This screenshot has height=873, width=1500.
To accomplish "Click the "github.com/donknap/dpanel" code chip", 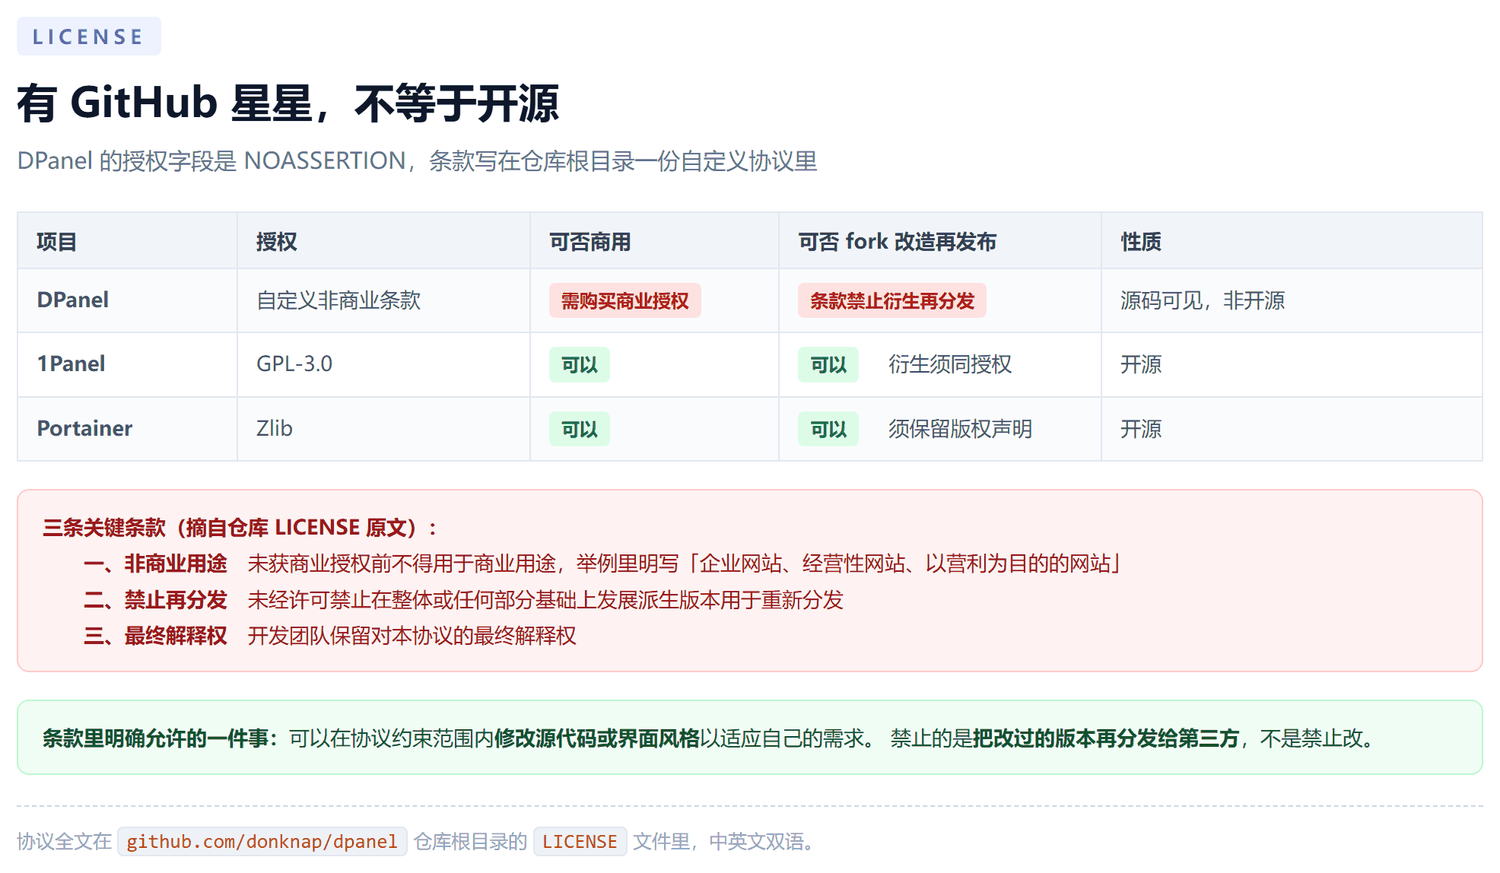I will point(262,841).
